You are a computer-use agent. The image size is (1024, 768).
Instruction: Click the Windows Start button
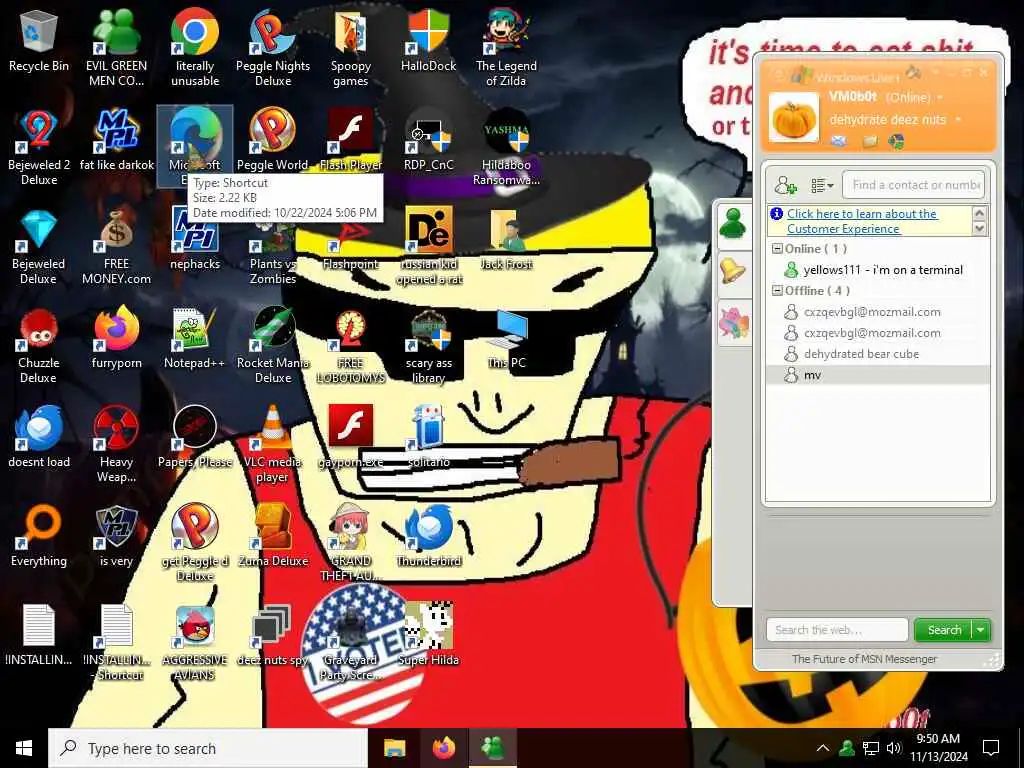point(24,748)
